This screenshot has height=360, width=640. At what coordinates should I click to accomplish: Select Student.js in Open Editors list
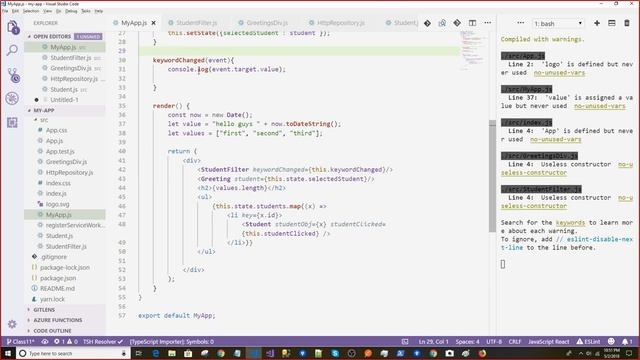(64, 89)
